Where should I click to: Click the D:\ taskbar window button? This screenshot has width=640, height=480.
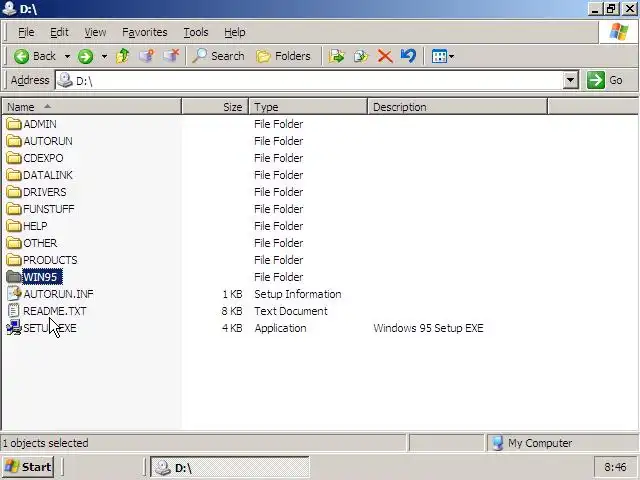(230, 467)
